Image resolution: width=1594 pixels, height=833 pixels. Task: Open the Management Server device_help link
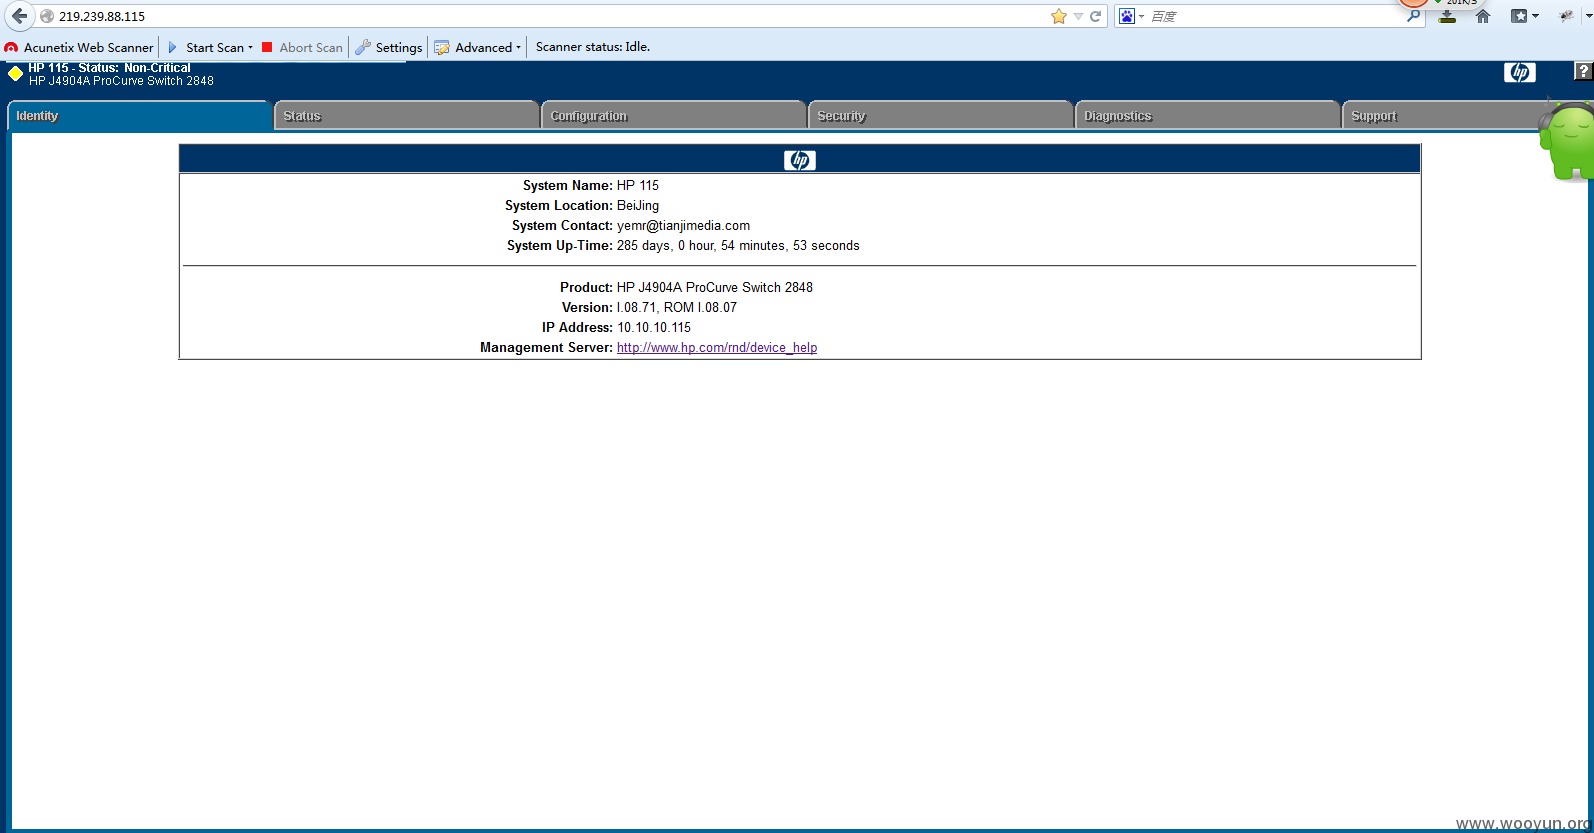click(717, 348)
